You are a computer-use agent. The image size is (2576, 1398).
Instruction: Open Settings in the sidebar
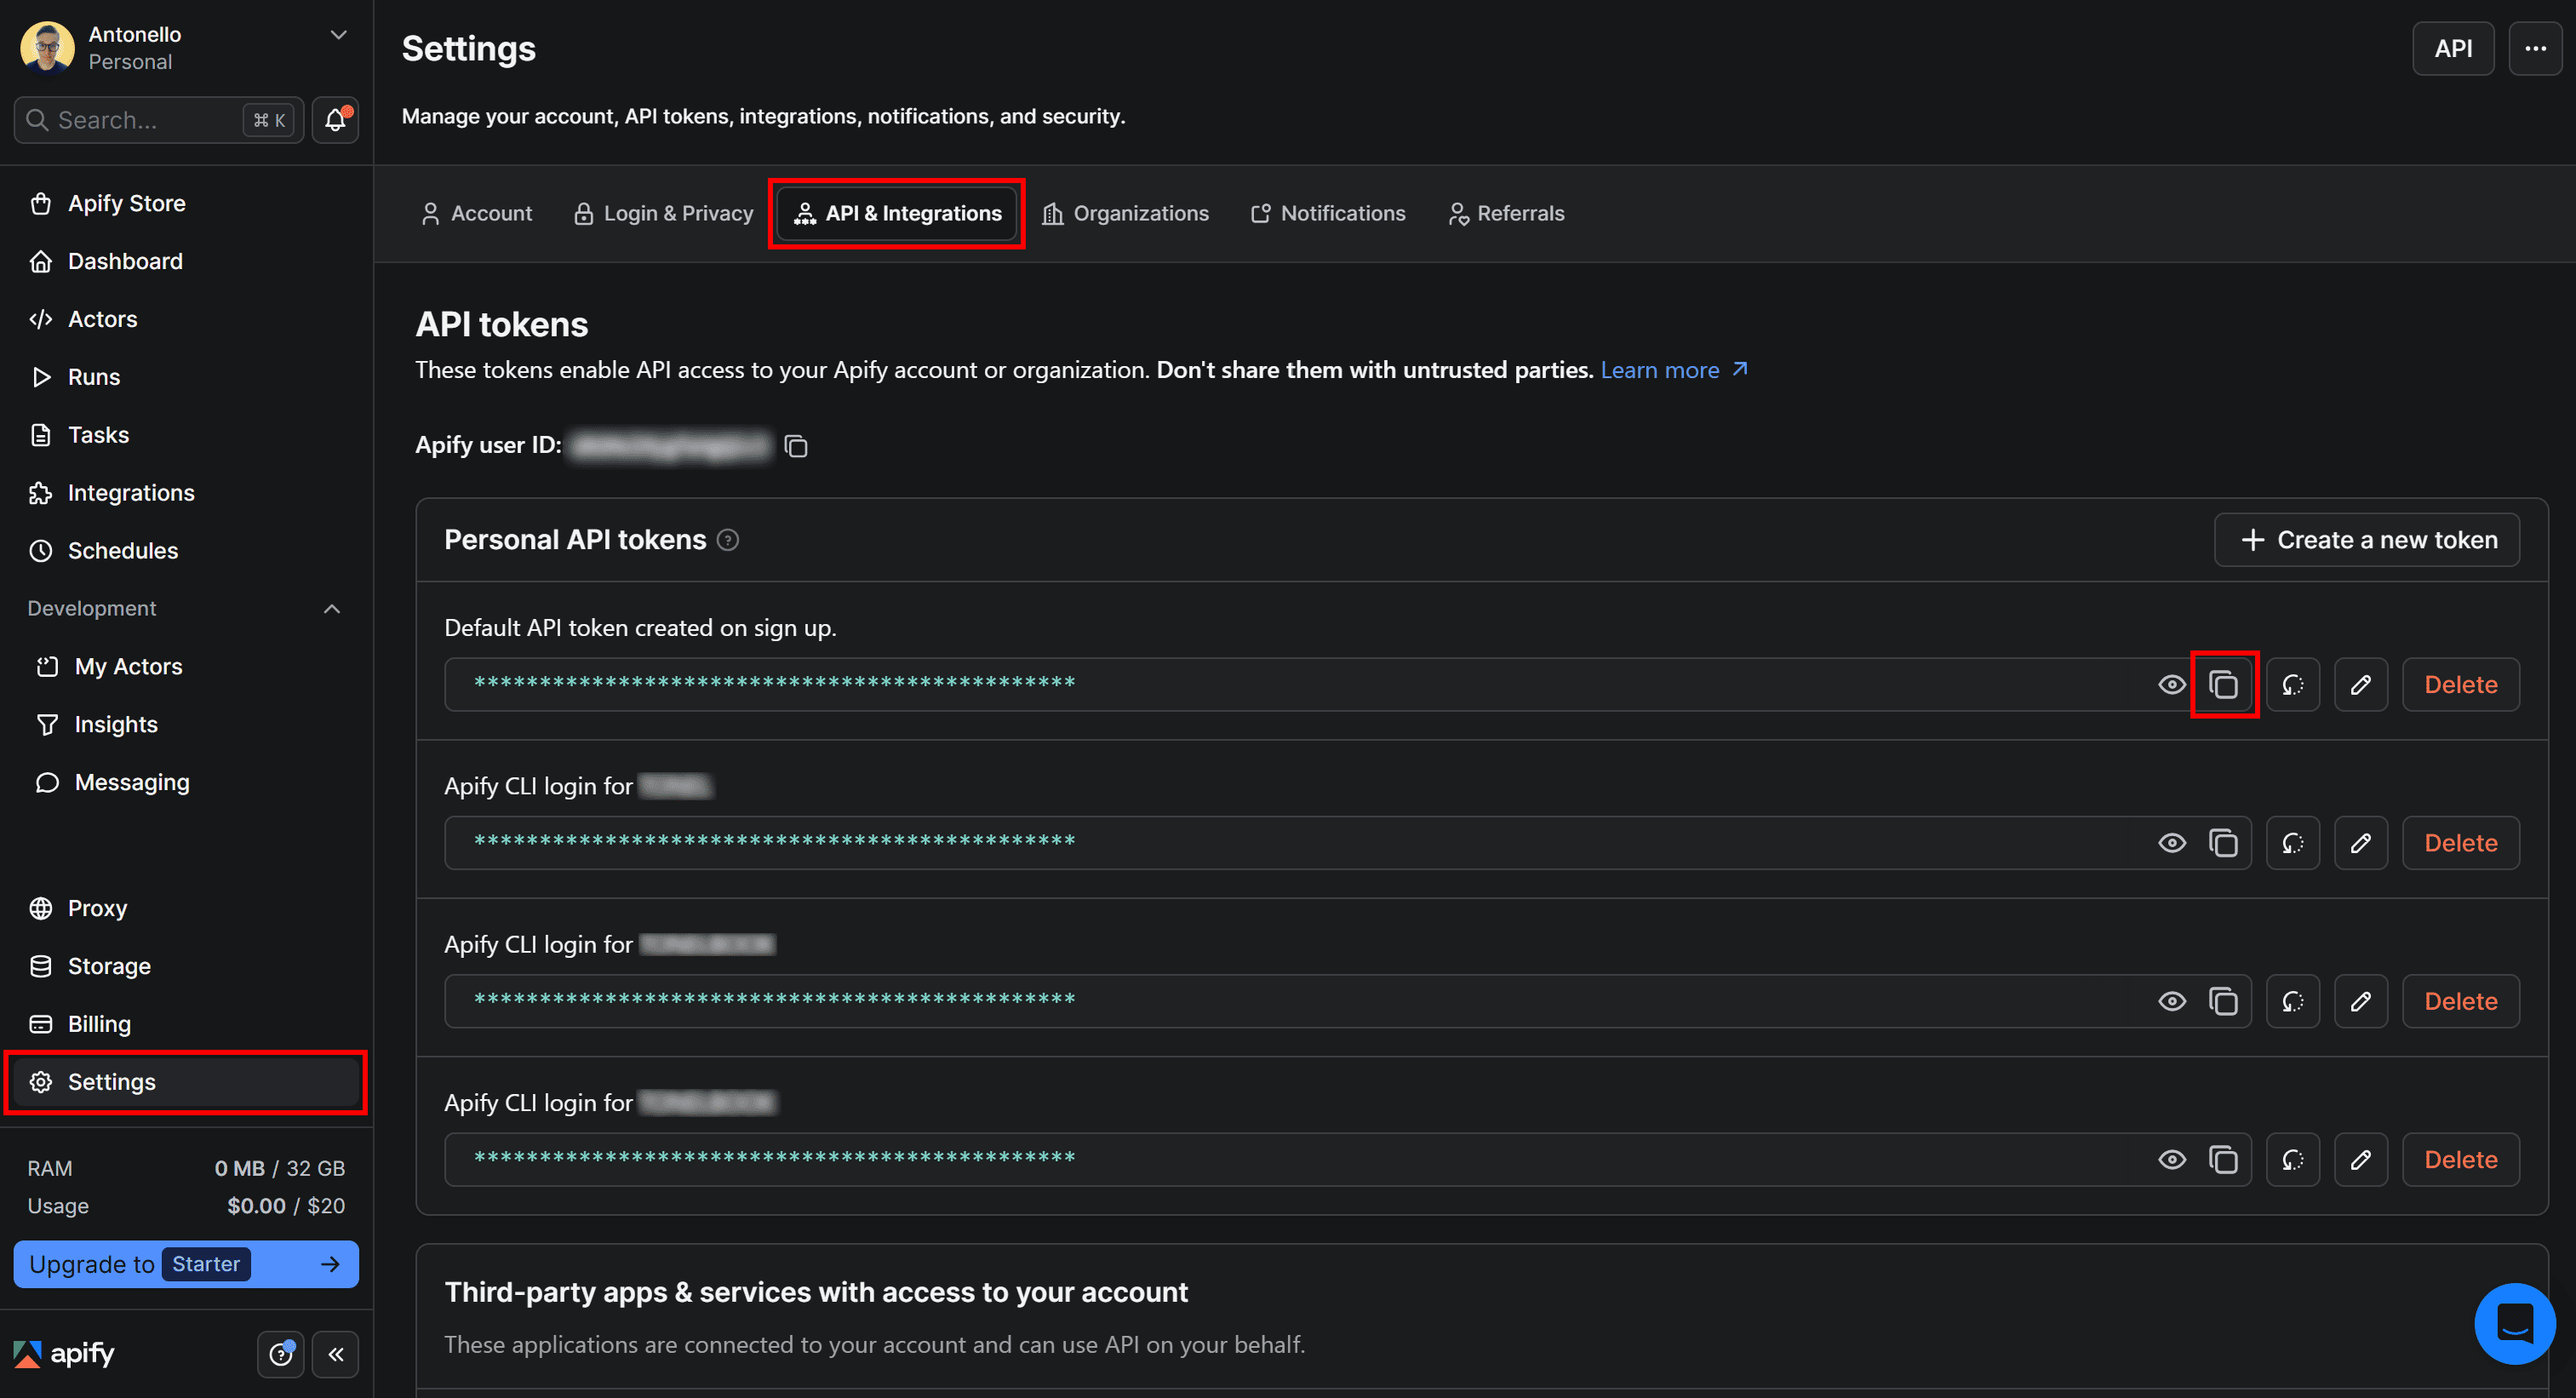[186, 1083]
